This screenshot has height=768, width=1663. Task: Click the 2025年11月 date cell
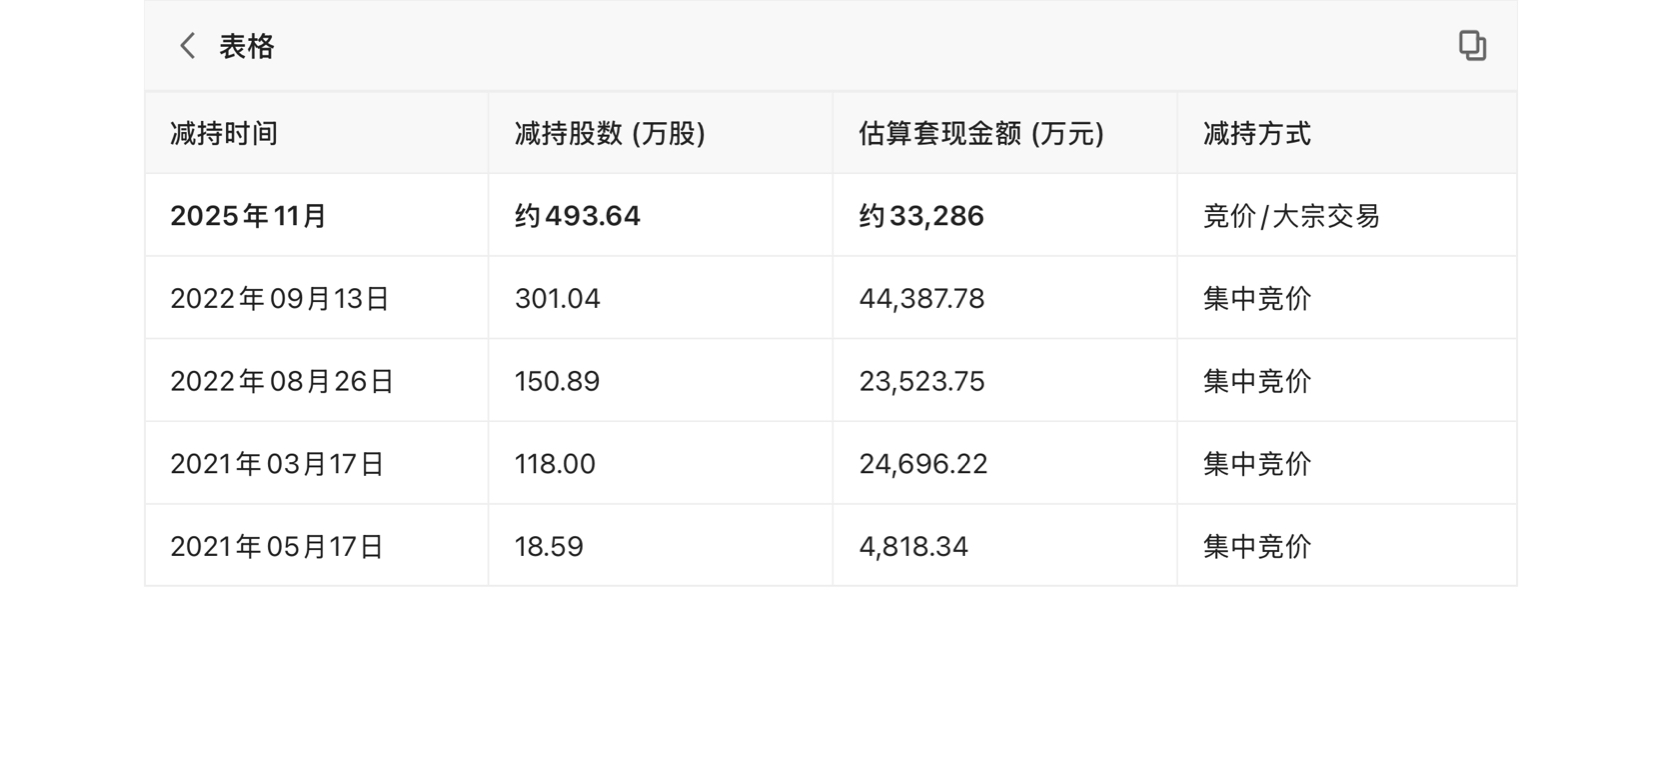pos(249,216)
